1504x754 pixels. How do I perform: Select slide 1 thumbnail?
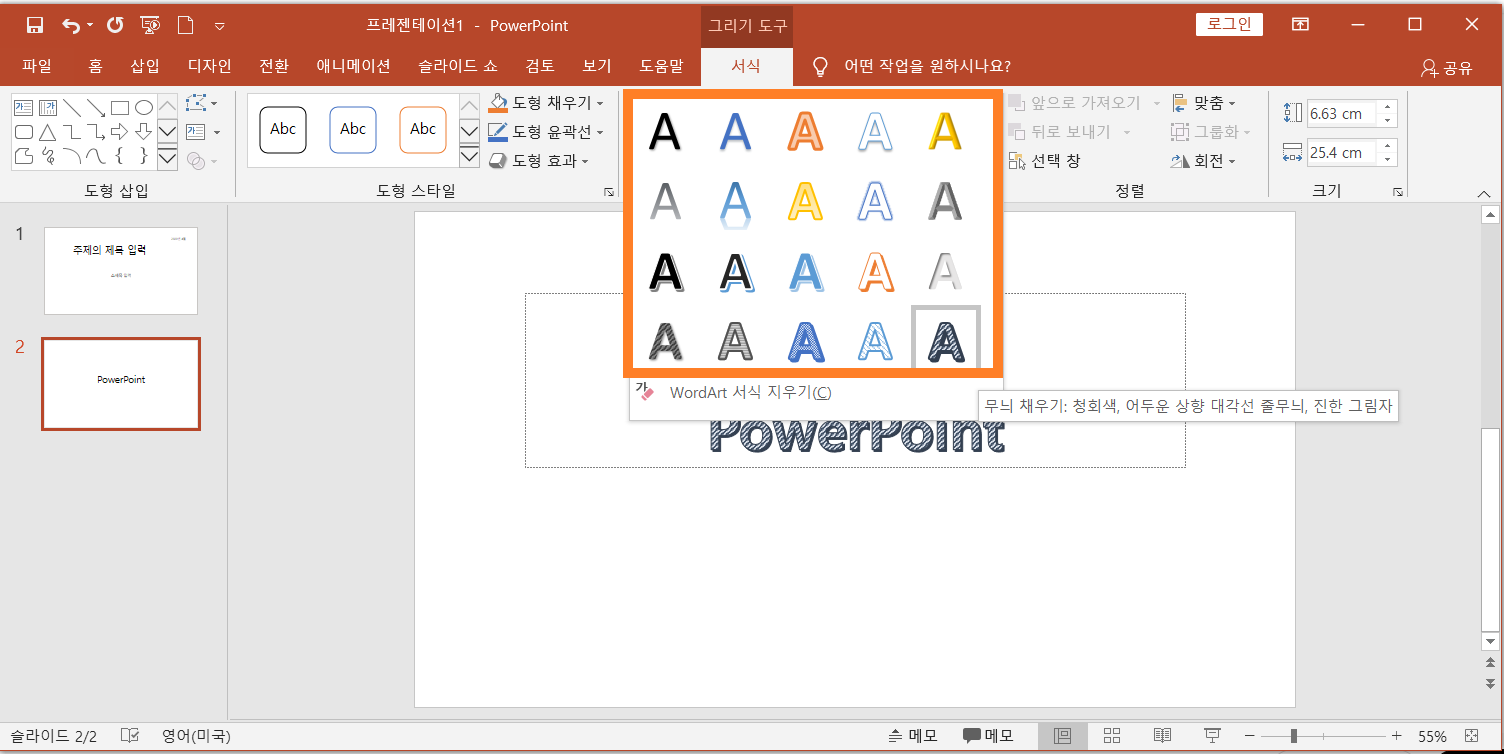tap(121, 271)
